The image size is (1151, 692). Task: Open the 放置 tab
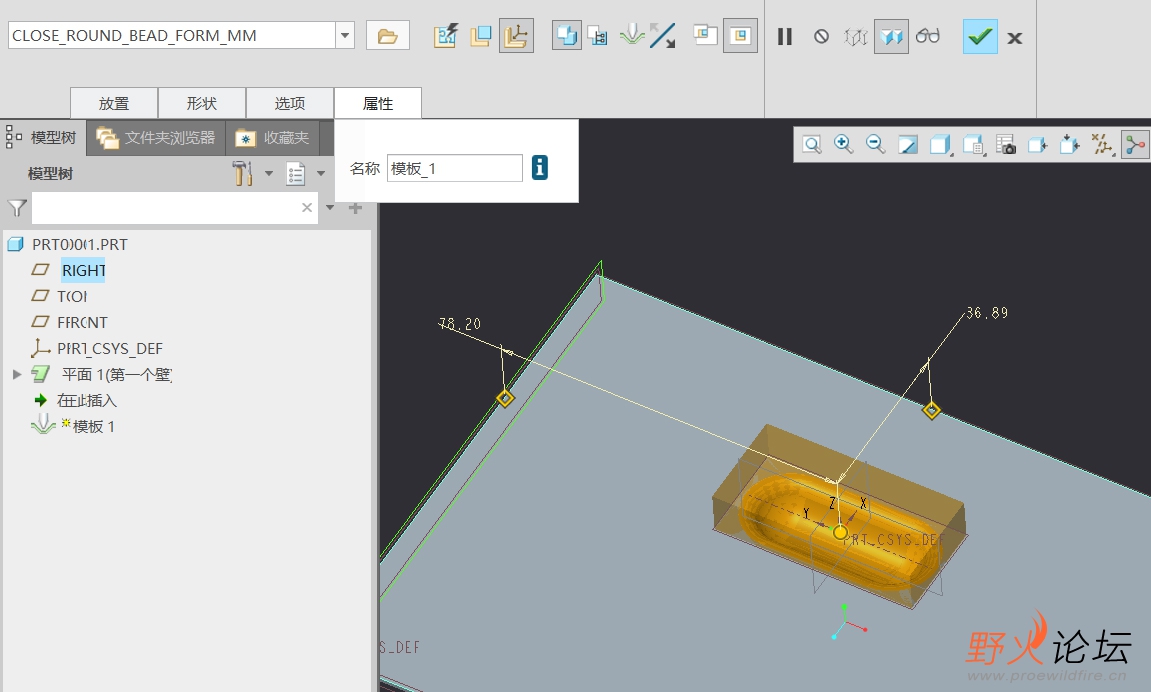pyautogui.click(x=114, y=103)
